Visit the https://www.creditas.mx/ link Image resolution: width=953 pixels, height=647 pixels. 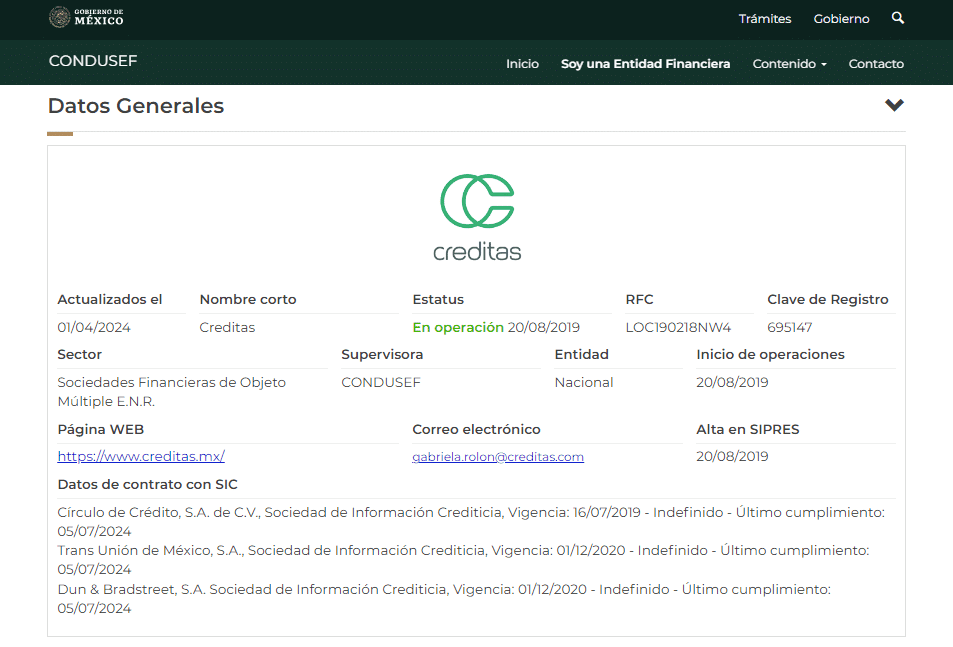(141, 457)
